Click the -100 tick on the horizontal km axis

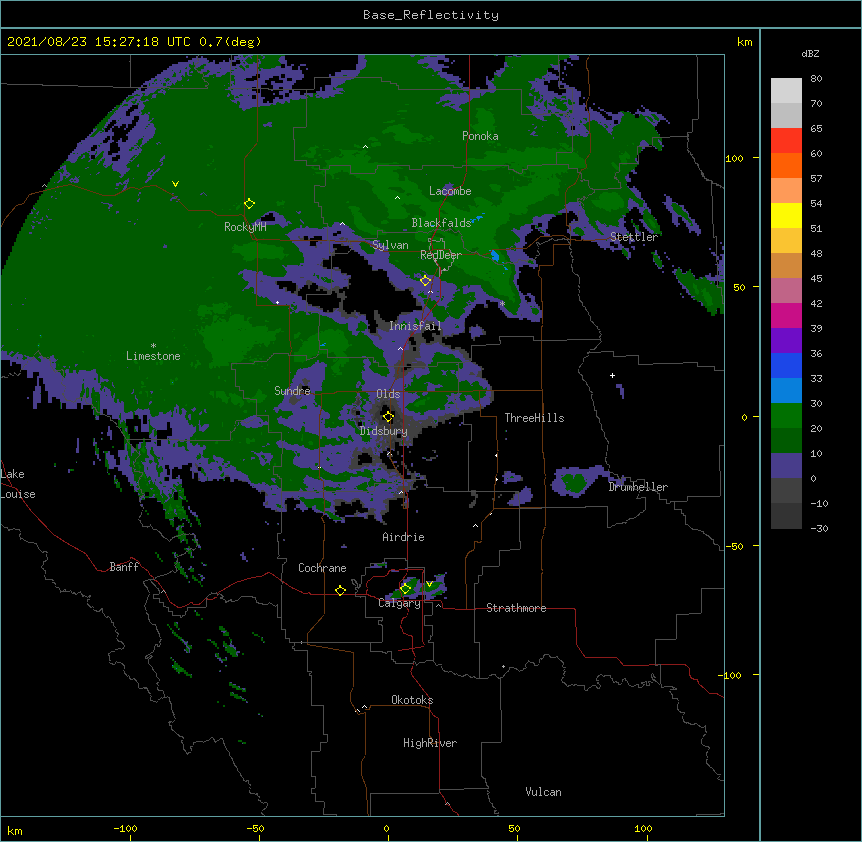click(125, 828)
